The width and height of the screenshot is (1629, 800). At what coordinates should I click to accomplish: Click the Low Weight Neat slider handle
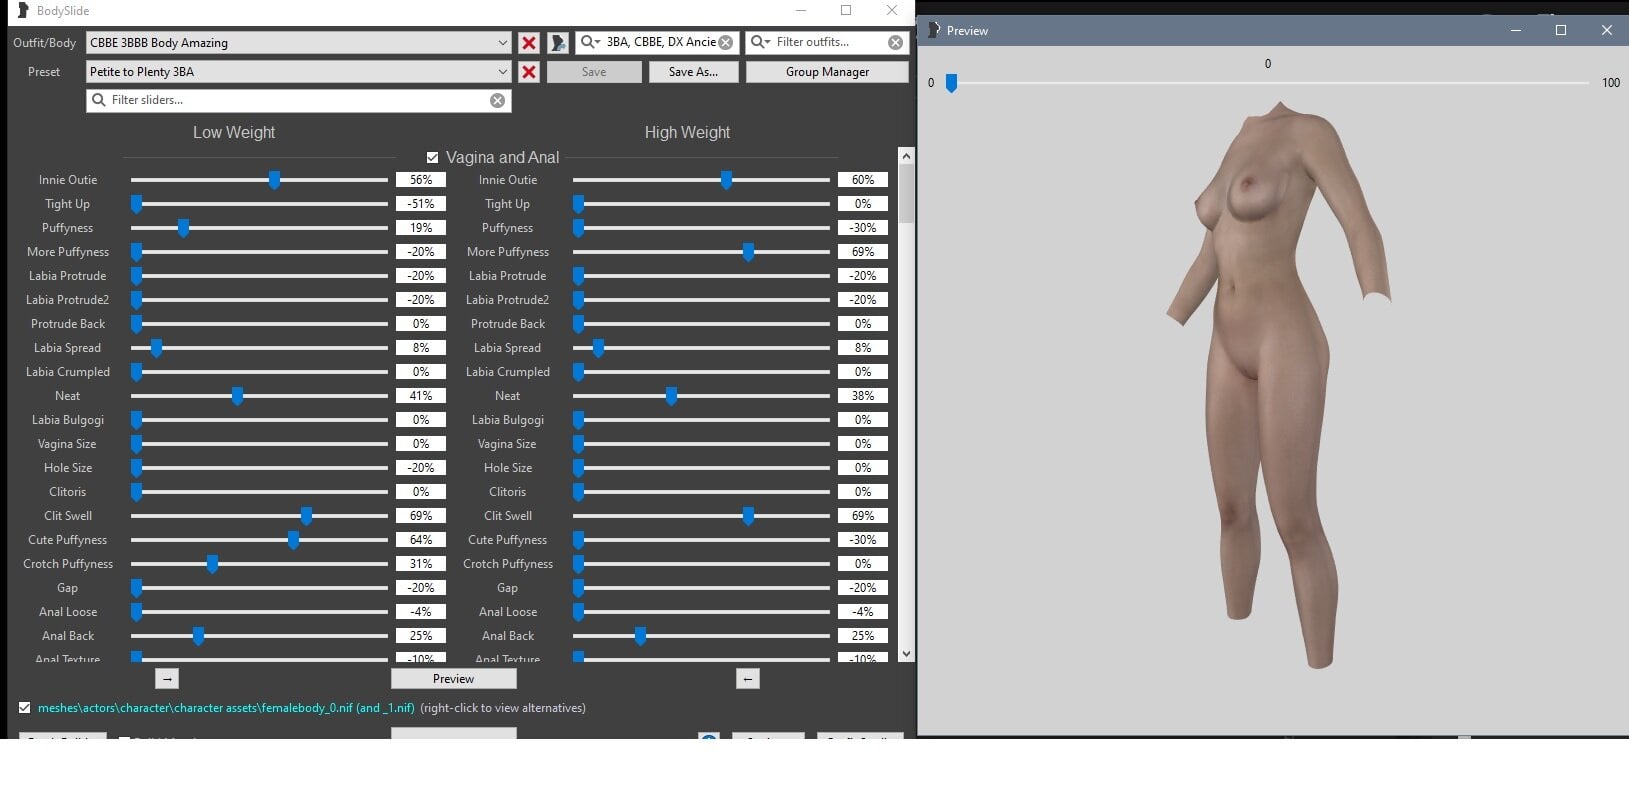pyautogui.click(x=237, y=396)
